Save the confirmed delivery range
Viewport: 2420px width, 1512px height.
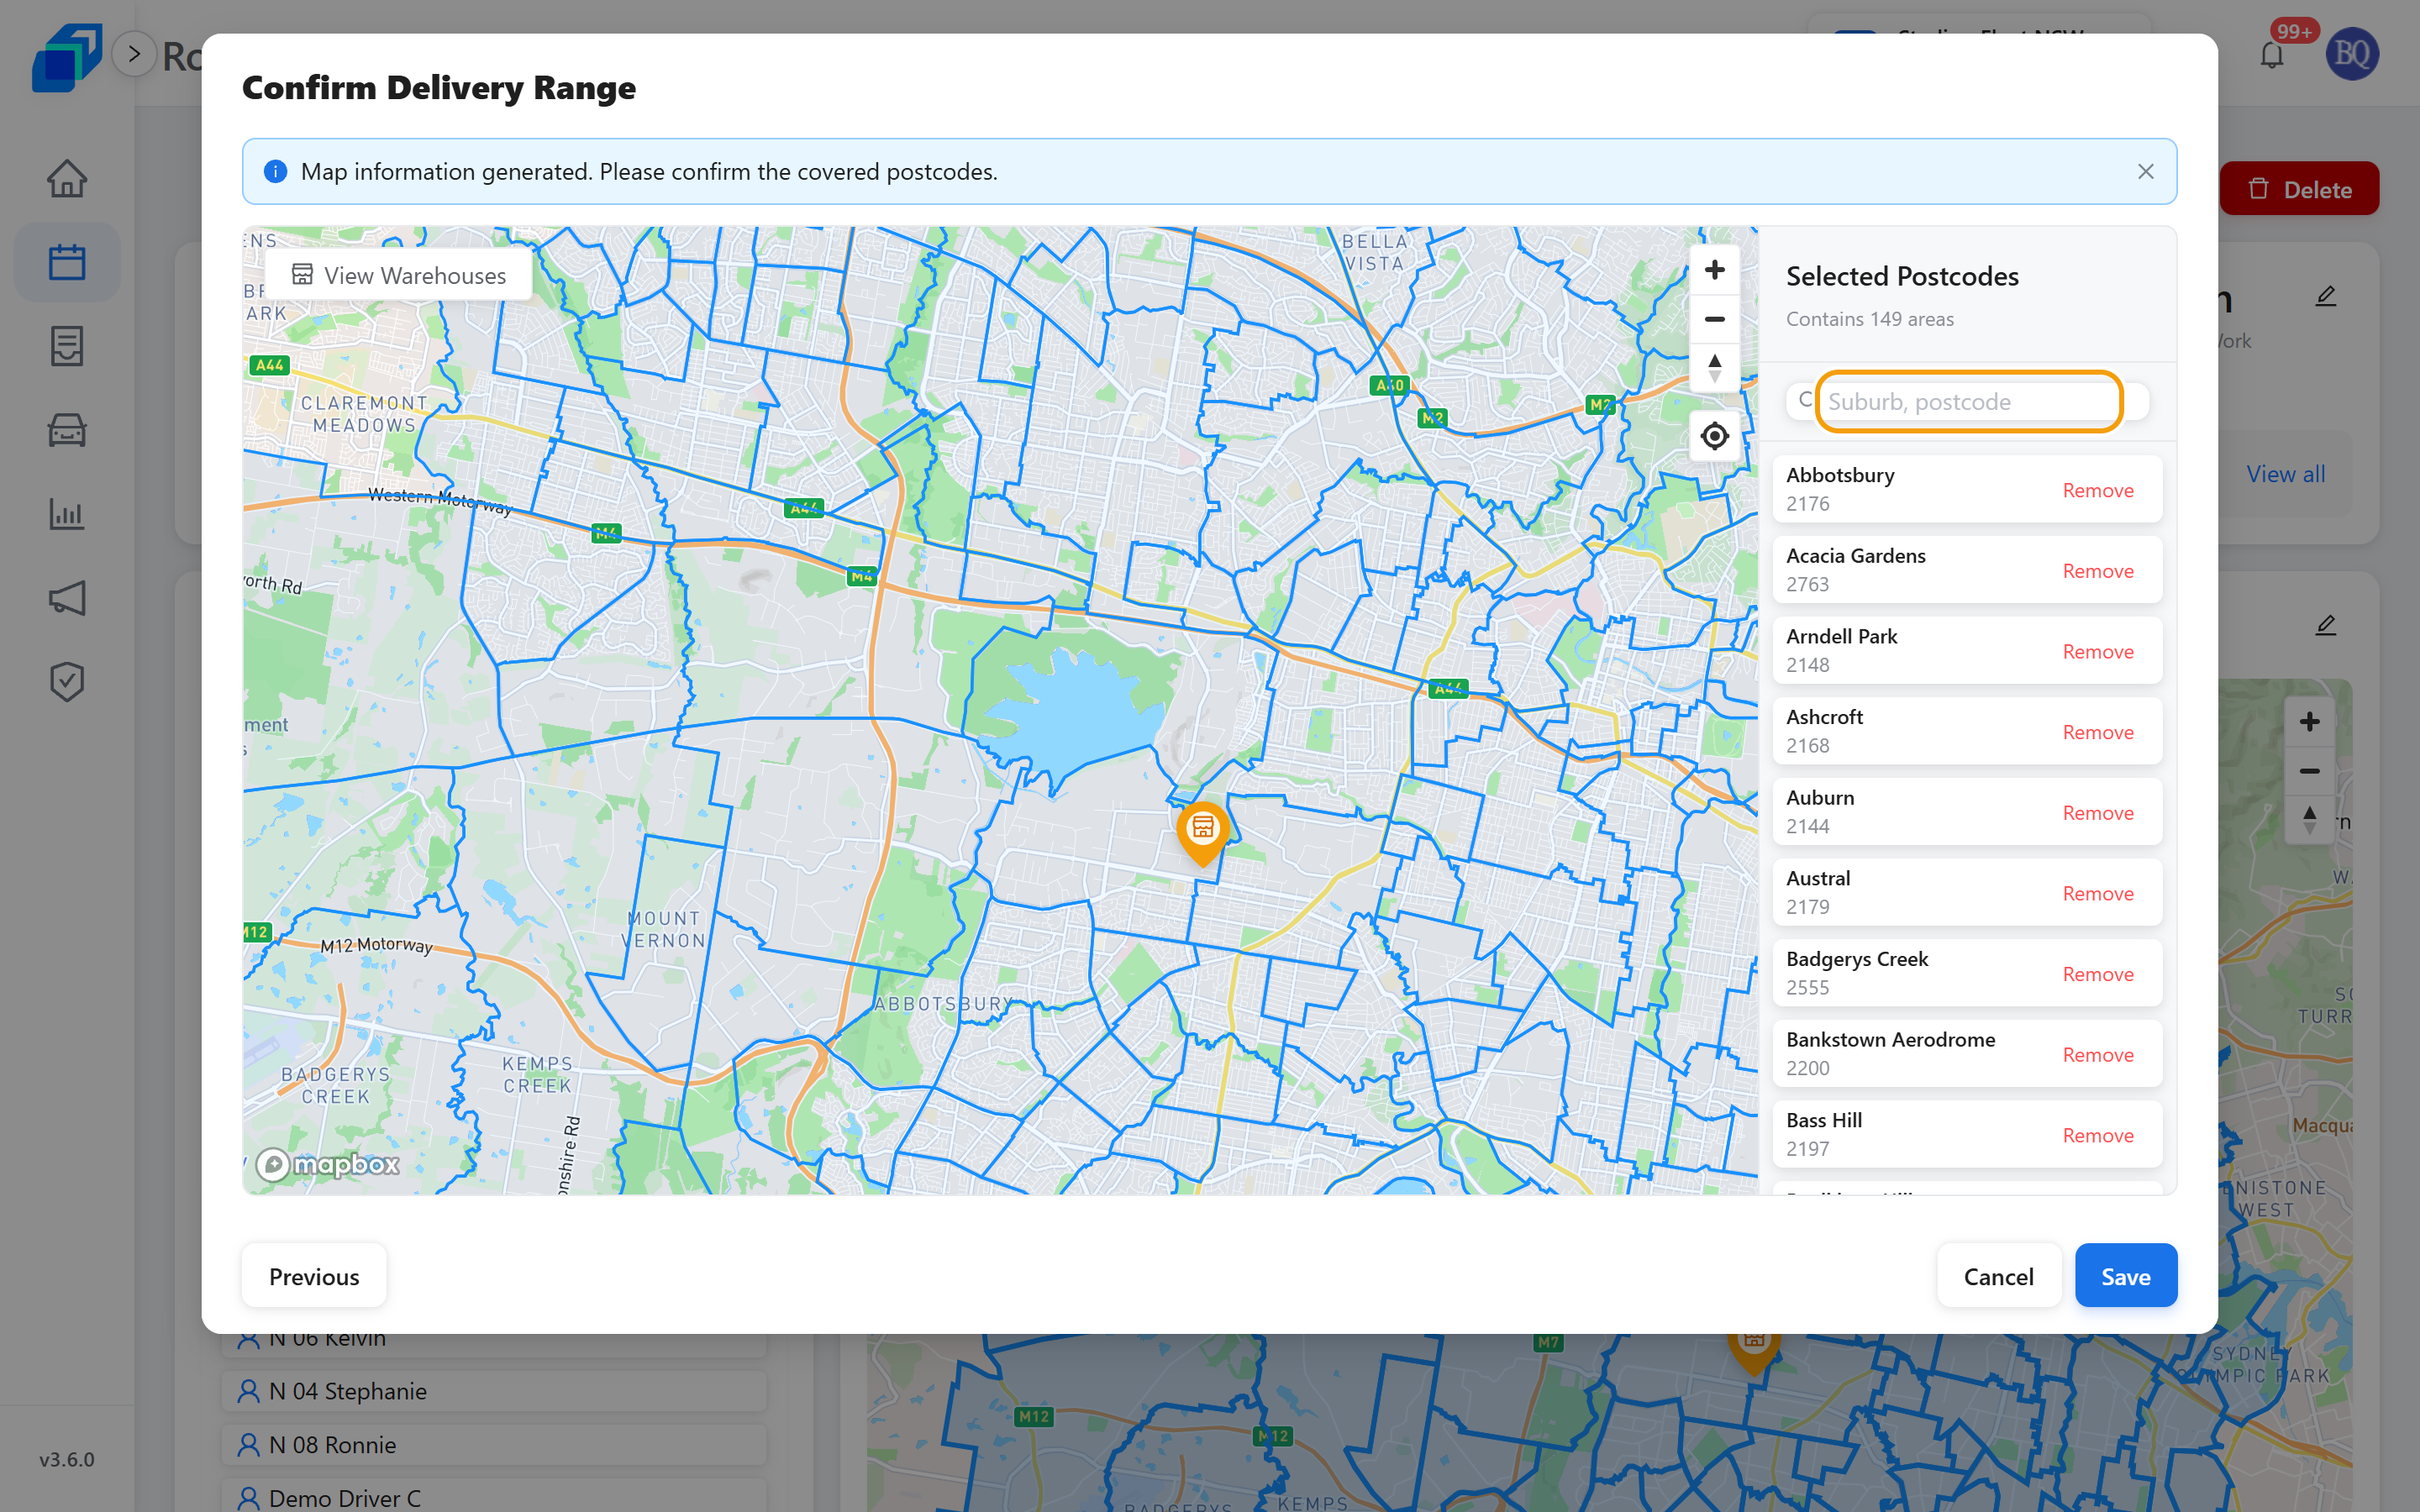pos(2125,1276)
